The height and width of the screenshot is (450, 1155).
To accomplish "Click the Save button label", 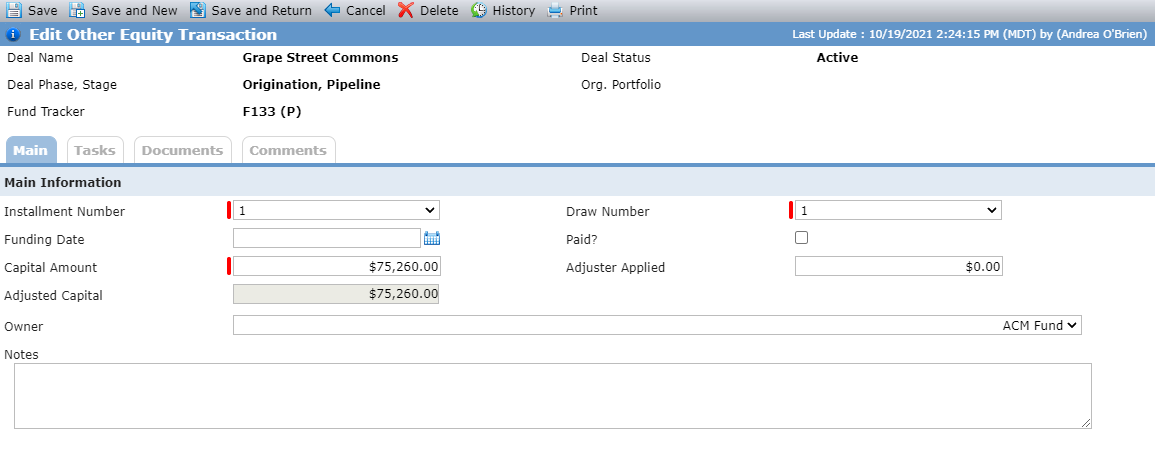I will click(43, 11).
